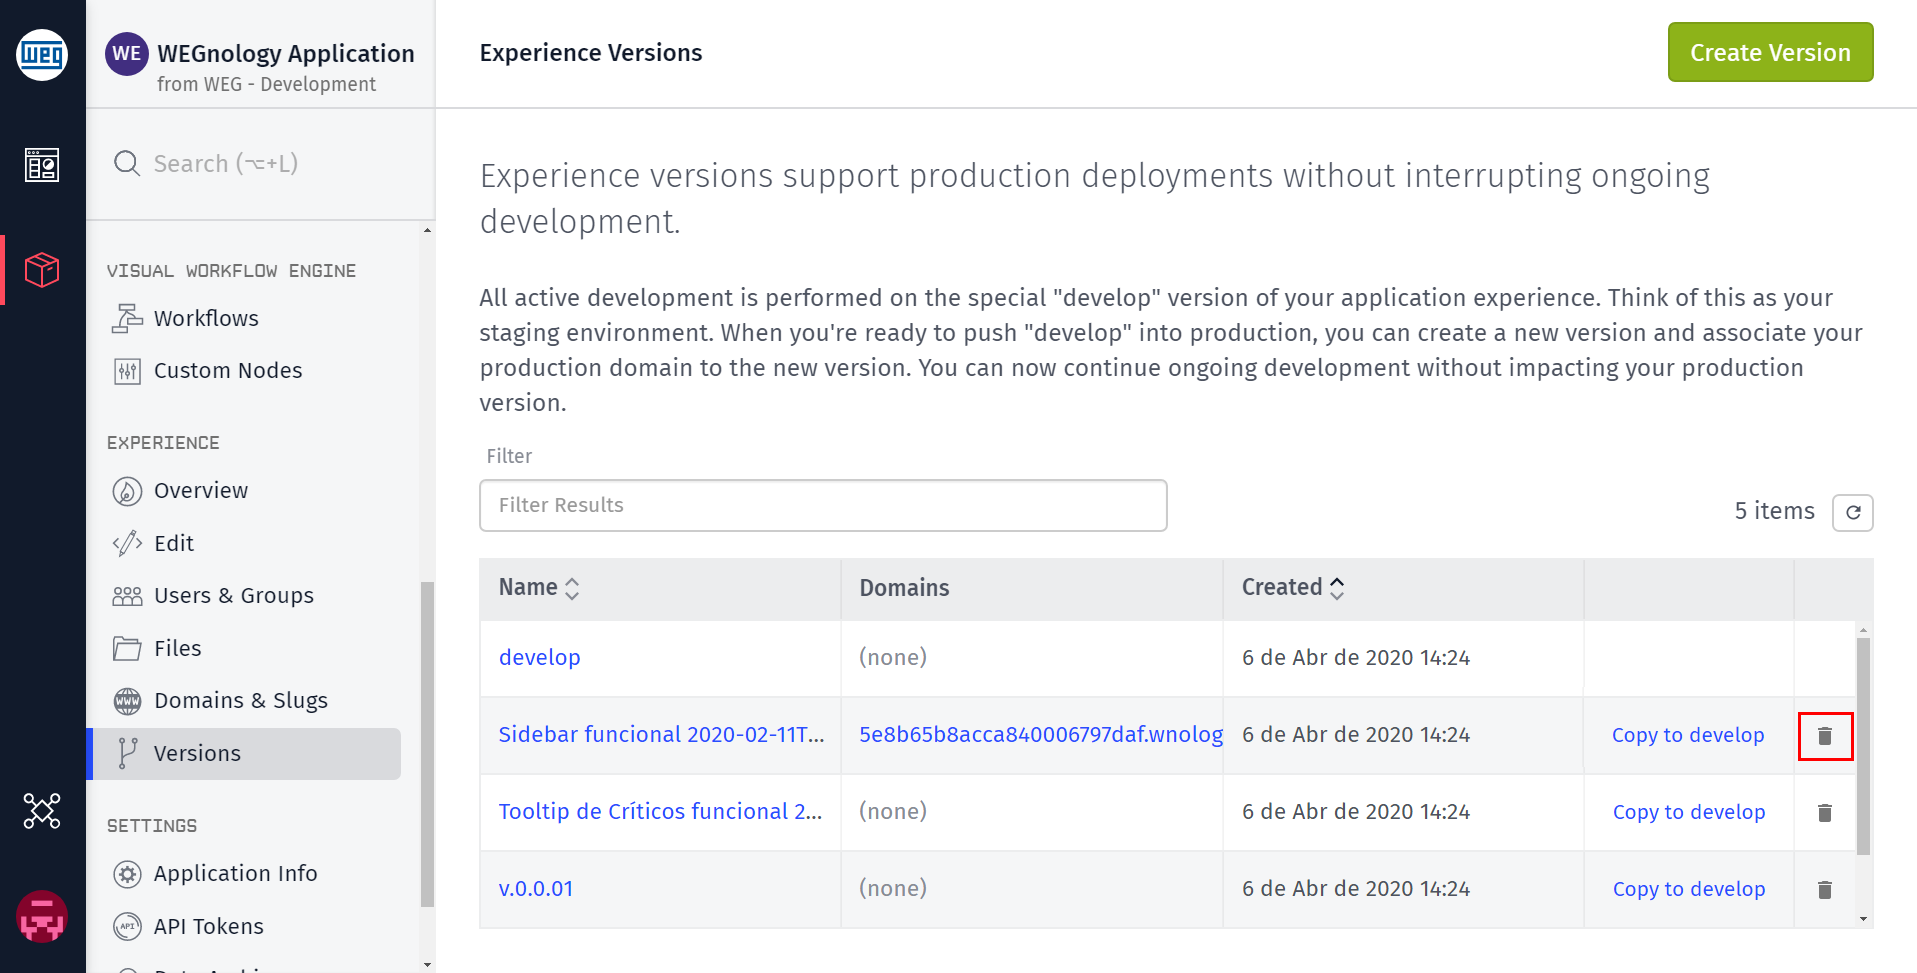
Task: Copy Tooltip de Críticos to develop
Action: point(1688,812)
